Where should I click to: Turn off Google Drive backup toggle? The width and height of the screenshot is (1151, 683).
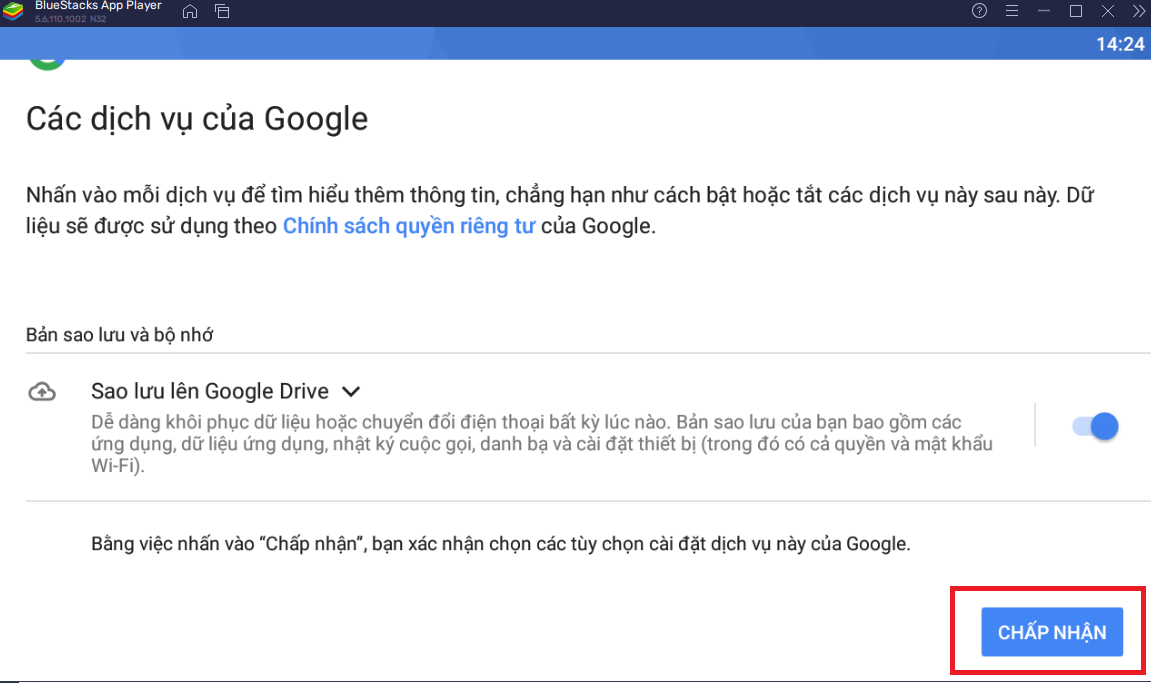coord(1095,427)
